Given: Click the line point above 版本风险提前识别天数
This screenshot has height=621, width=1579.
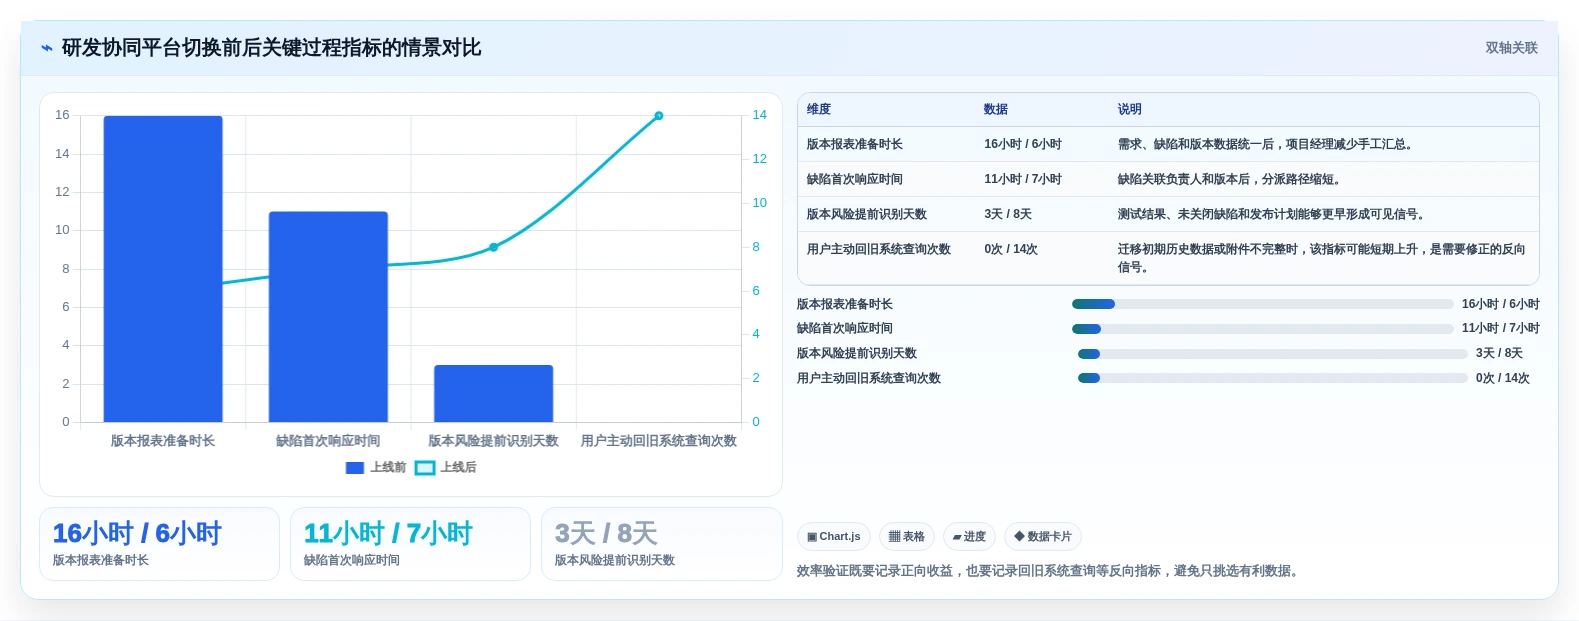Looking at the screenshot, I should coord(493,247).
